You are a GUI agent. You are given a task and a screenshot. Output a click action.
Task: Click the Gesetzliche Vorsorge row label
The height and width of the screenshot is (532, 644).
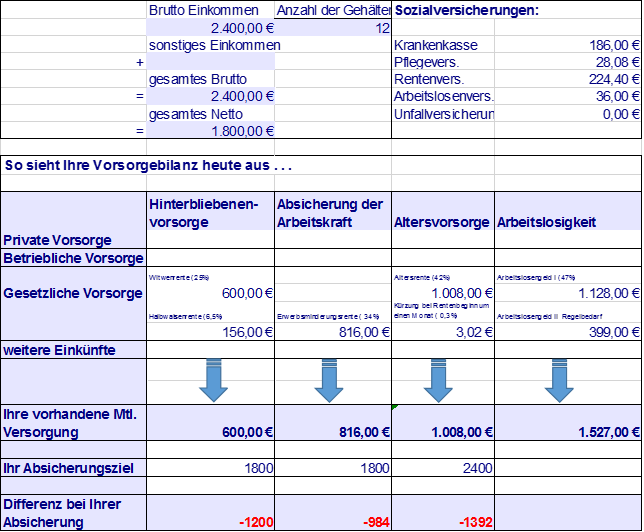[x=73, y=293]
